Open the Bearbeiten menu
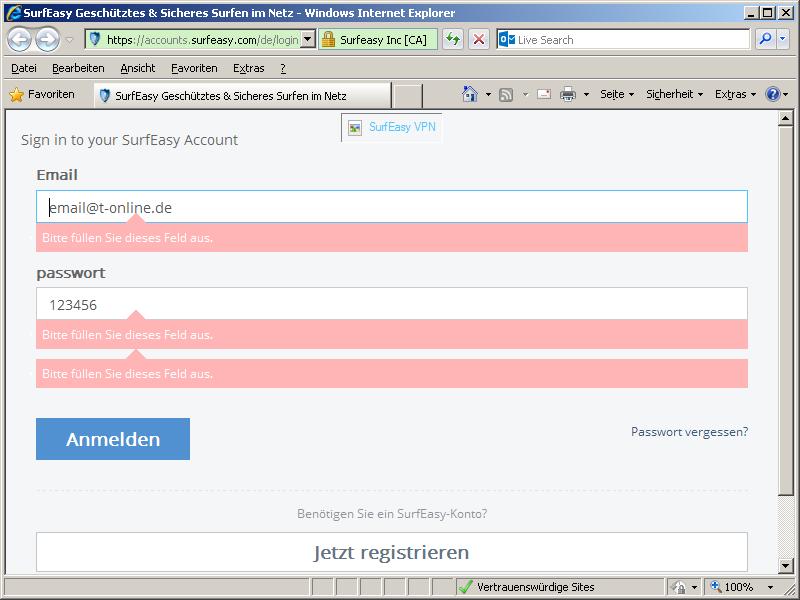This screenshot has width=800, height=600. (78, 68)
